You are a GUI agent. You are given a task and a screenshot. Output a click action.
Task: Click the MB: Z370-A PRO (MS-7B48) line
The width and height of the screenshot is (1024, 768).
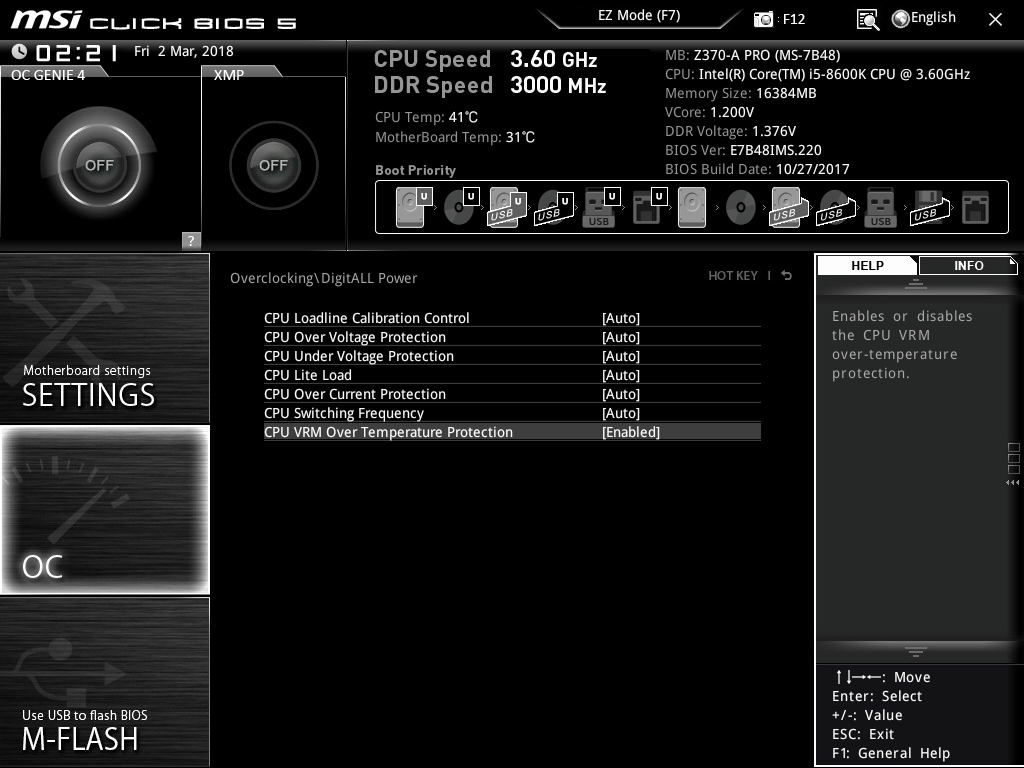752,56
